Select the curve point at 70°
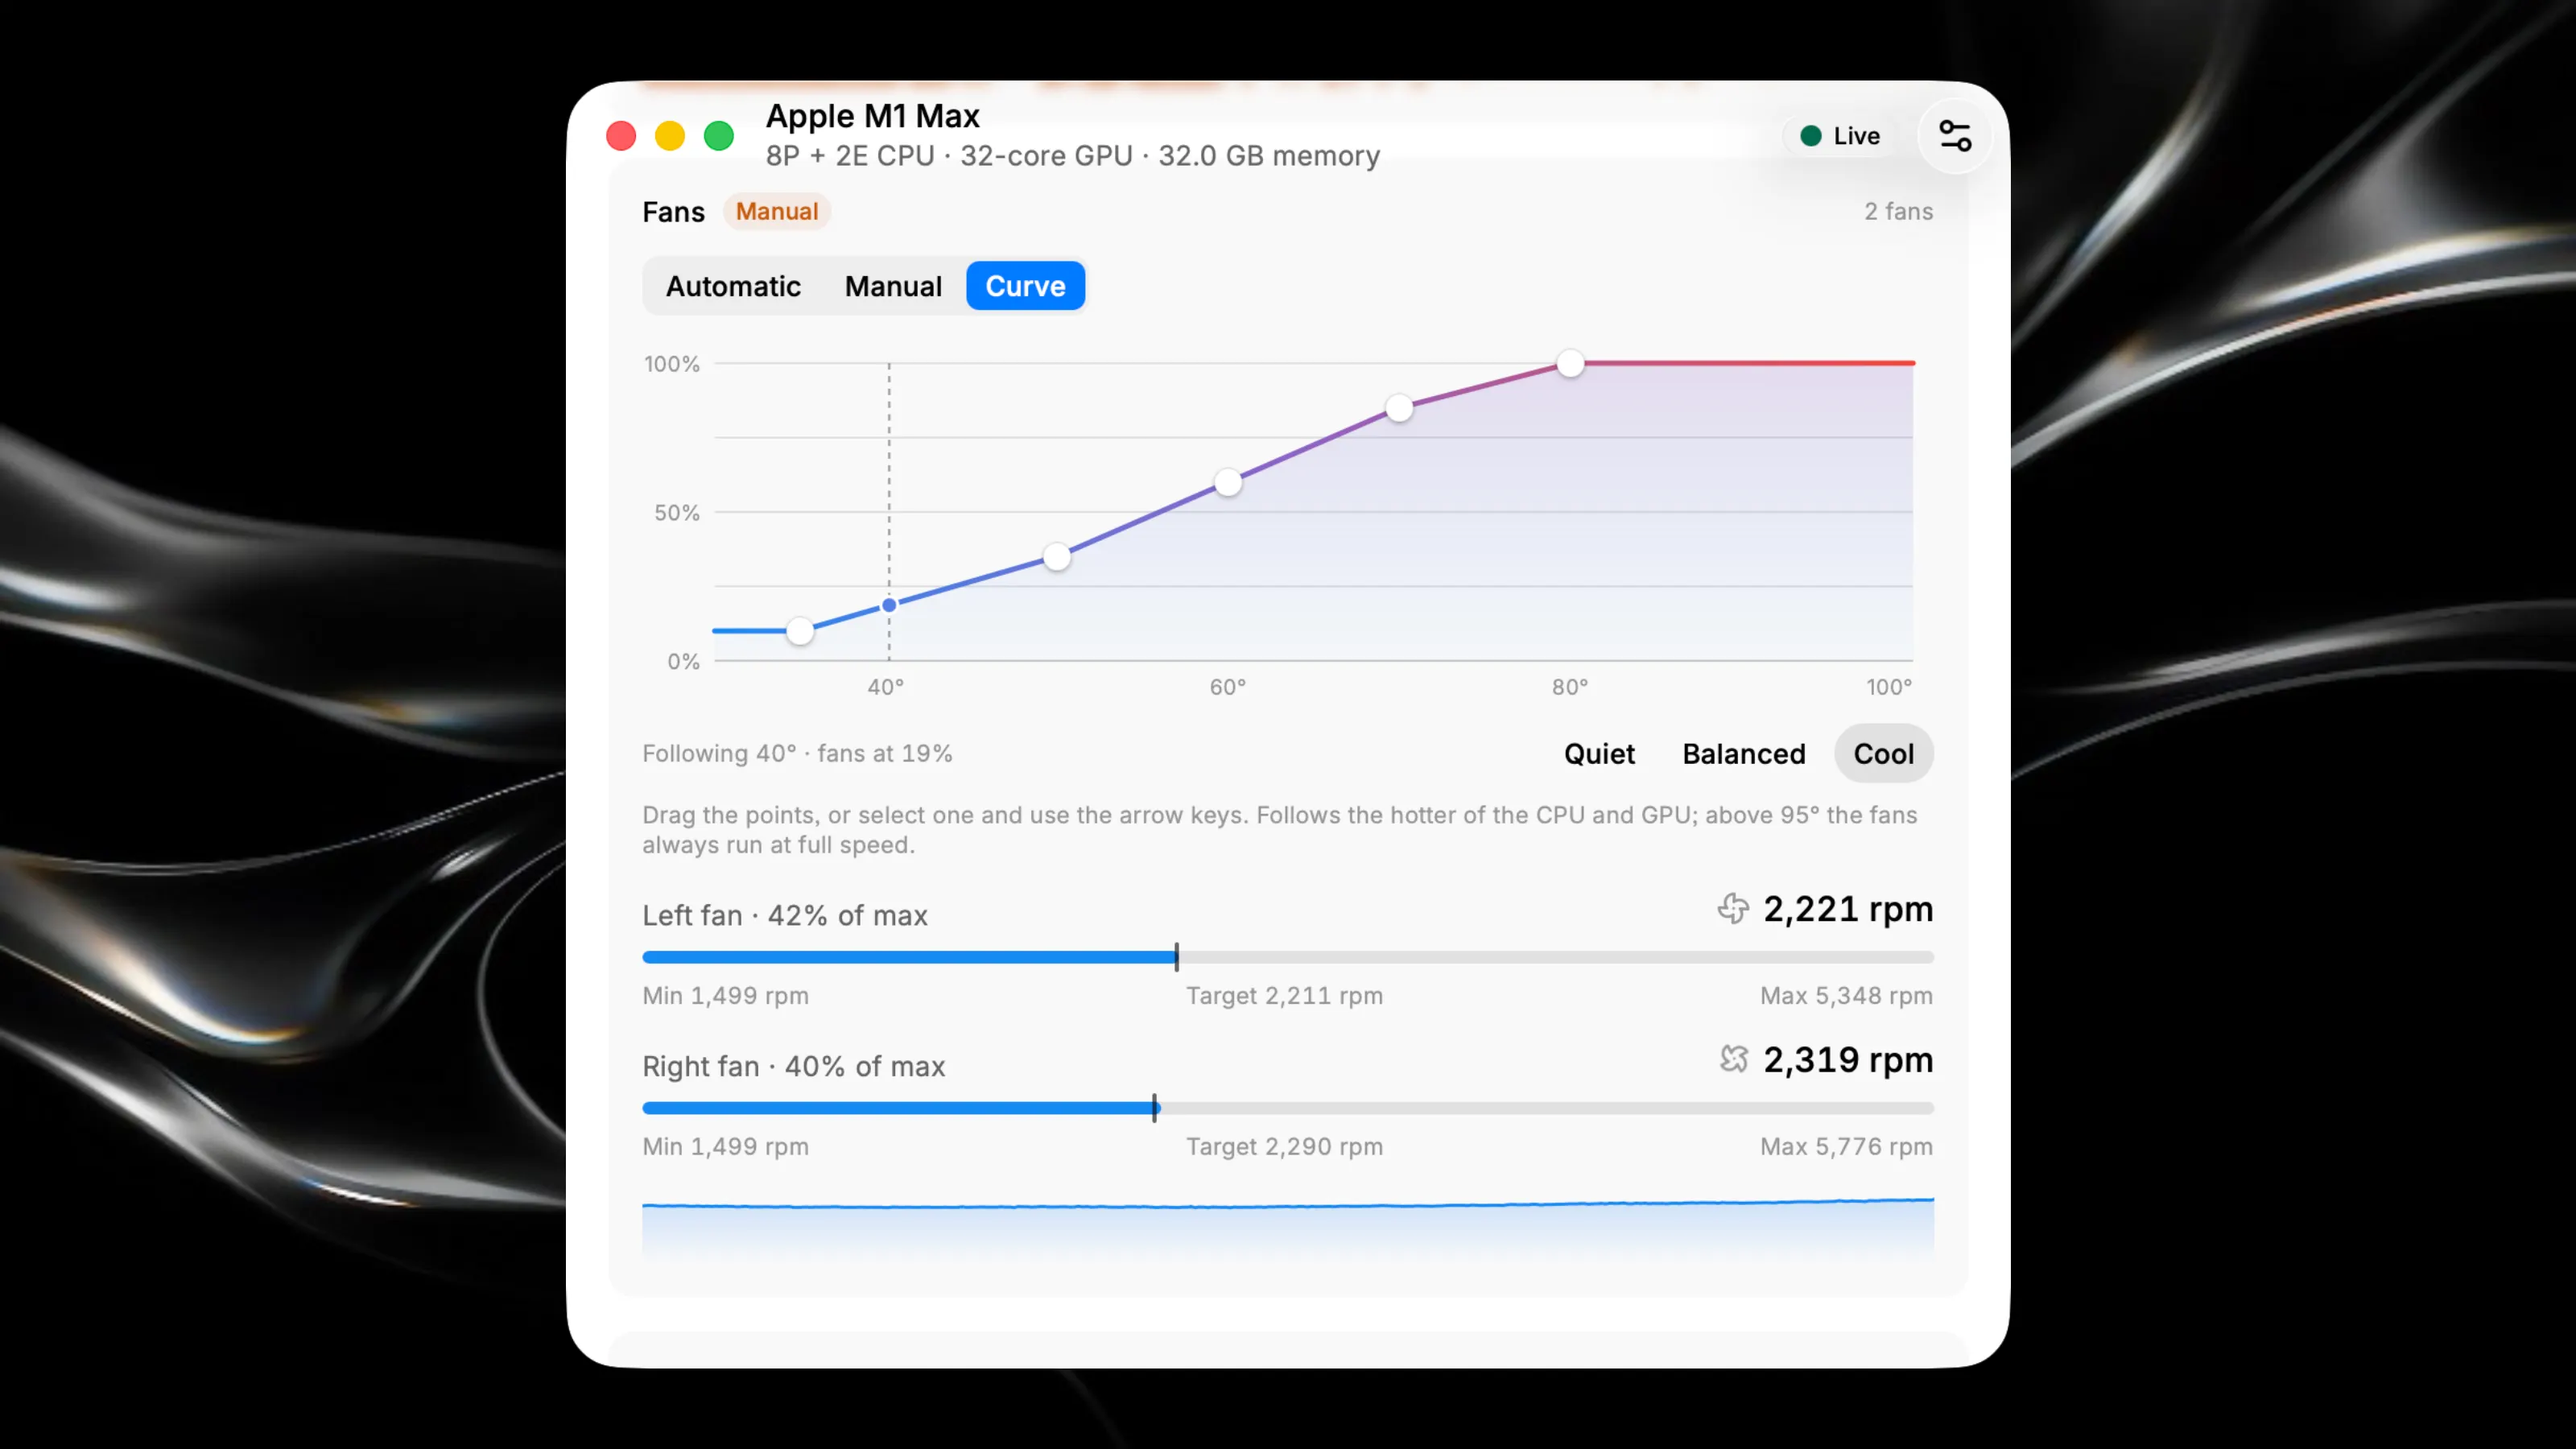Screen dimensions: 2576x1449 pyautogui.click(x=1399, y=408)
